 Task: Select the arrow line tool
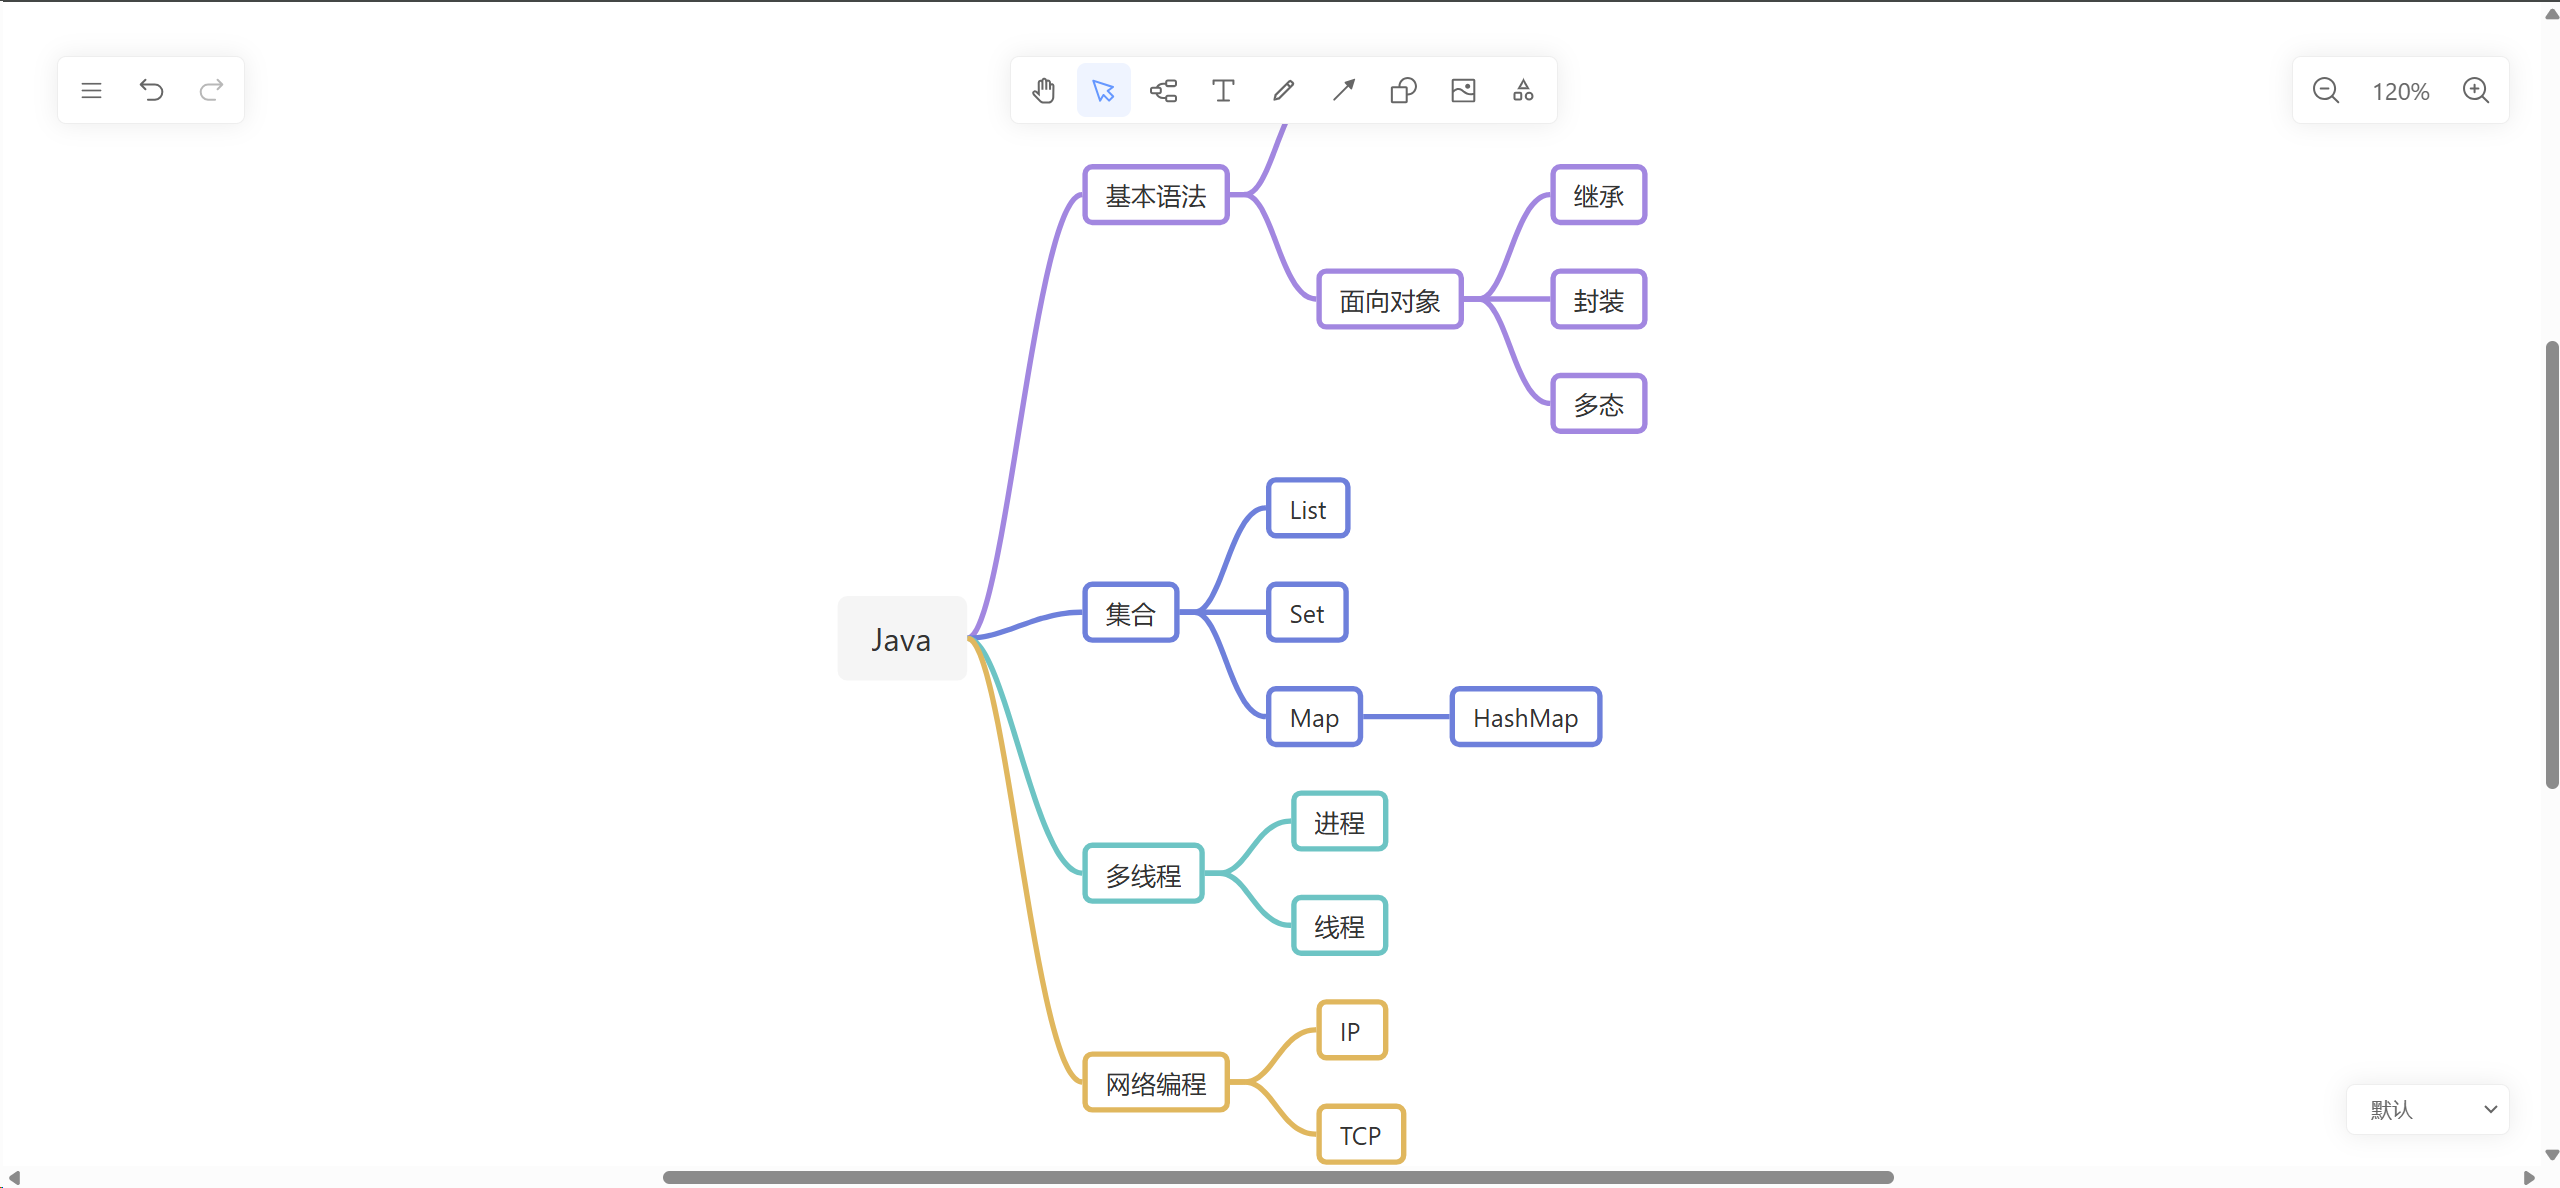[1344, 91]
